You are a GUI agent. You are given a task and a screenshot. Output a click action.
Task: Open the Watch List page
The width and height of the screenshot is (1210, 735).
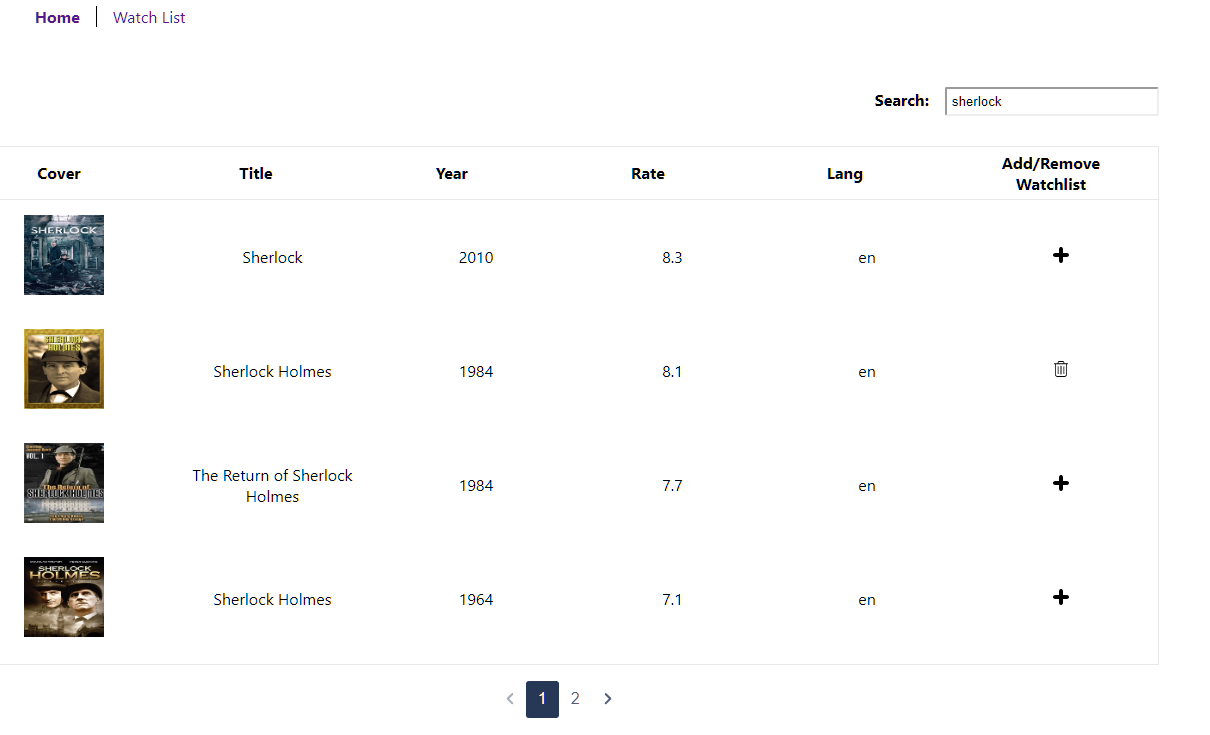tap(149, 18)
